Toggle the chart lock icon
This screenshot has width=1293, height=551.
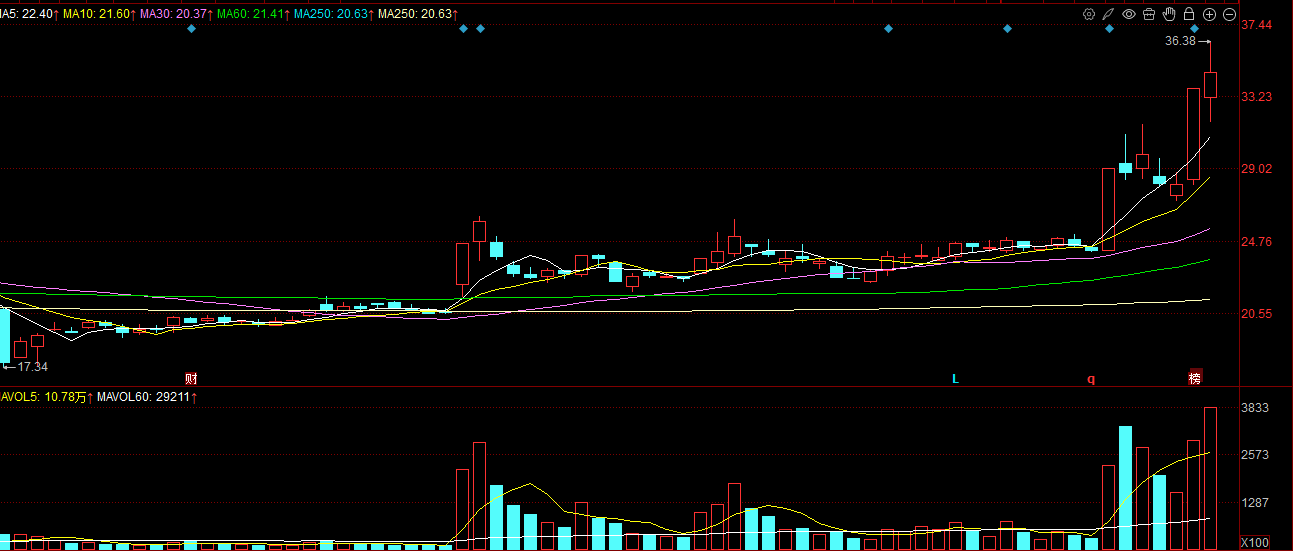pyautogui.click(x=1189, y=14)
